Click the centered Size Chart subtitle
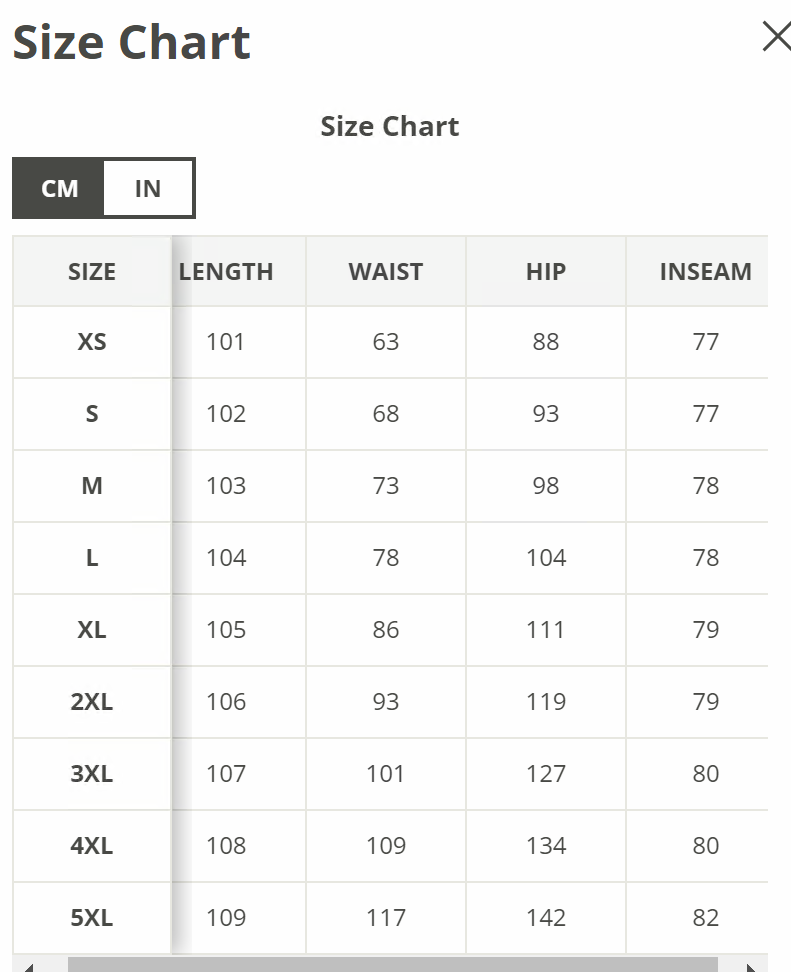This screenshot has height=972, width=791. click(x=389, y=127)
